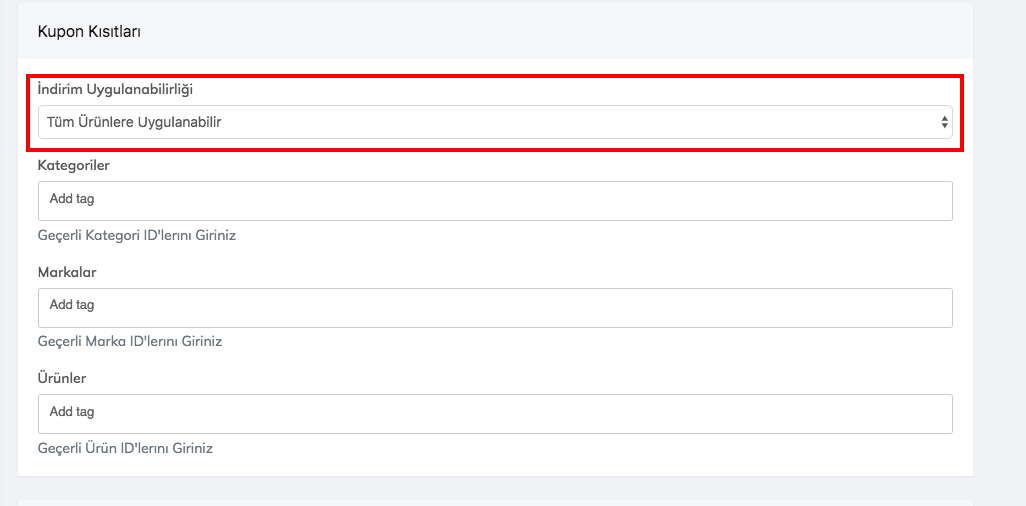Click the up-down arrows on the discount select
The height and width of the screenshot is (506, 1026).
(944, 122)
